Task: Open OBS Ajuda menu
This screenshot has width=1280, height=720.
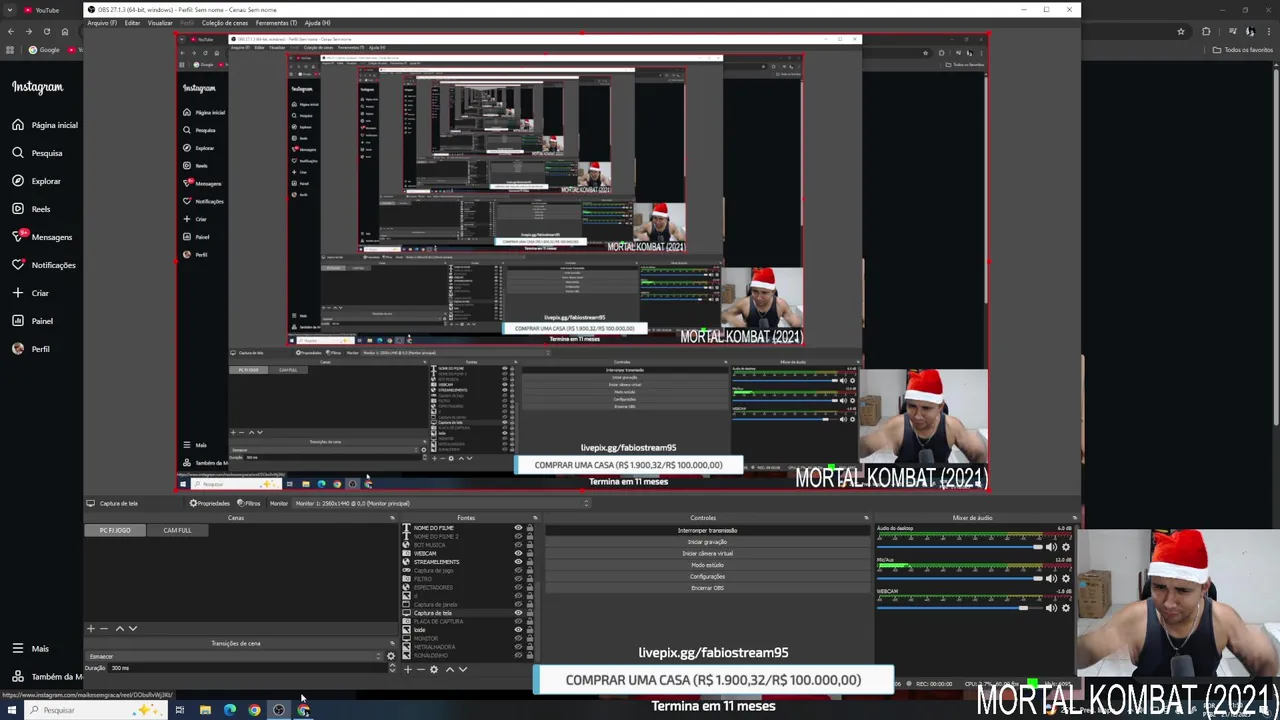Action: point(317,23)
